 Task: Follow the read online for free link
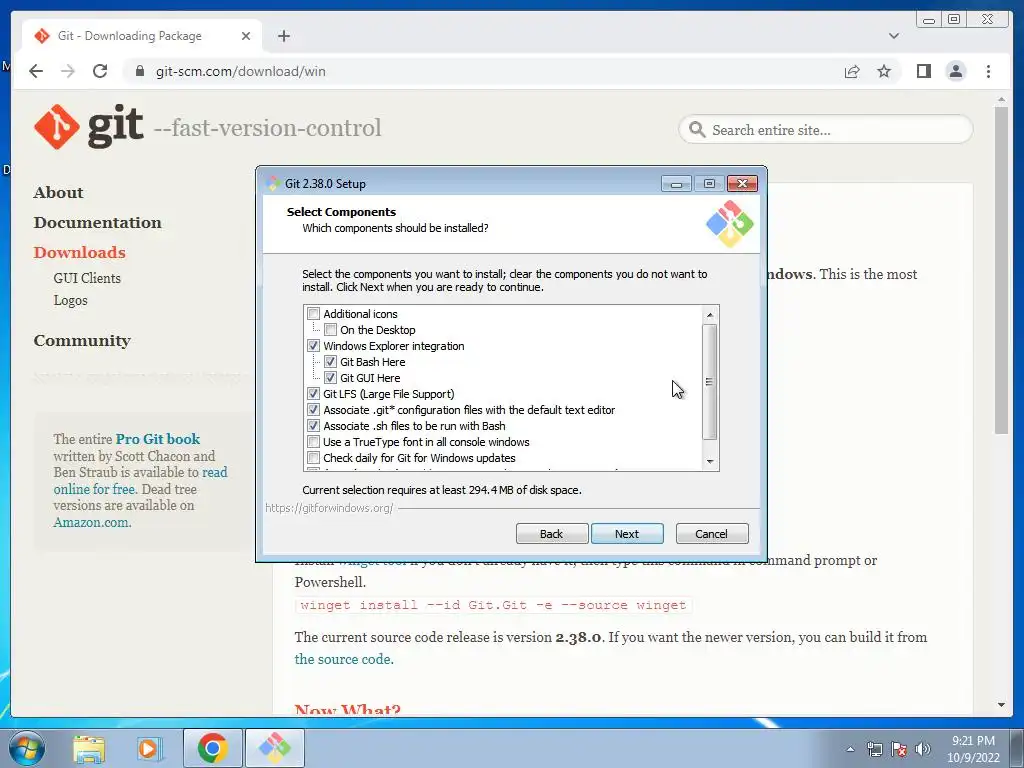click(x=140, y=481)
